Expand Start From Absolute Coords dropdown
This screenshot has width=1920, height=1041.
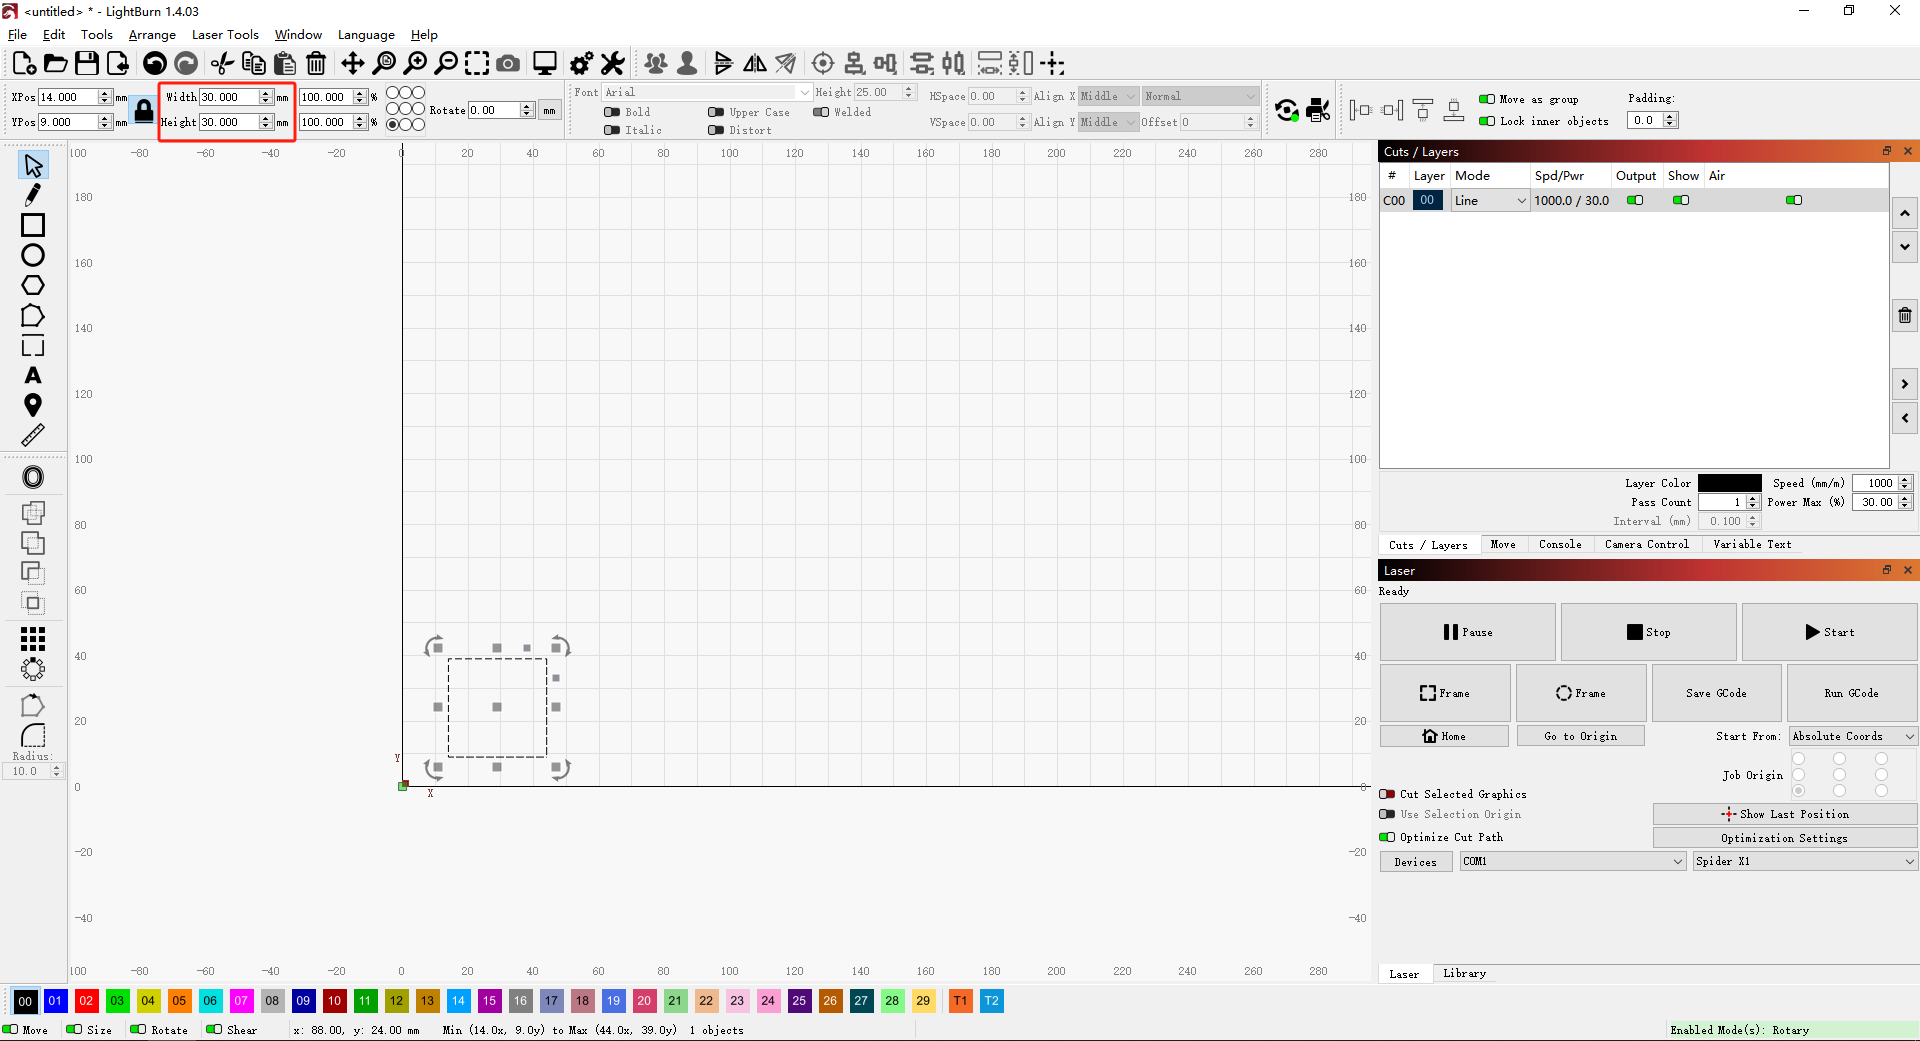tap(1852, 736)
